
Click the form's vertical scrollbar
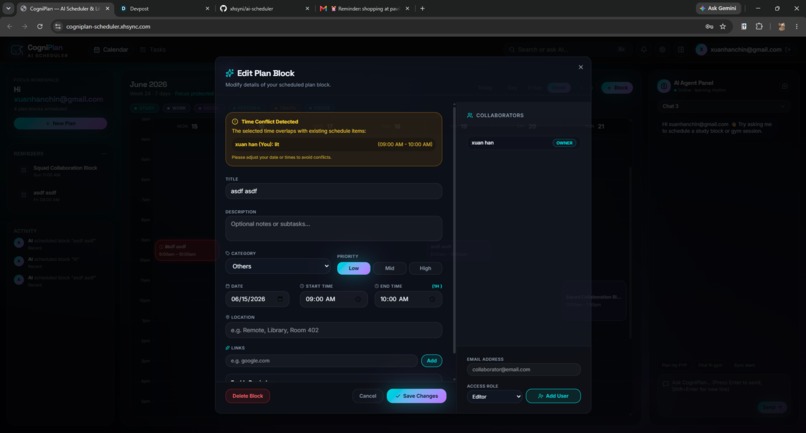(454, 229)
